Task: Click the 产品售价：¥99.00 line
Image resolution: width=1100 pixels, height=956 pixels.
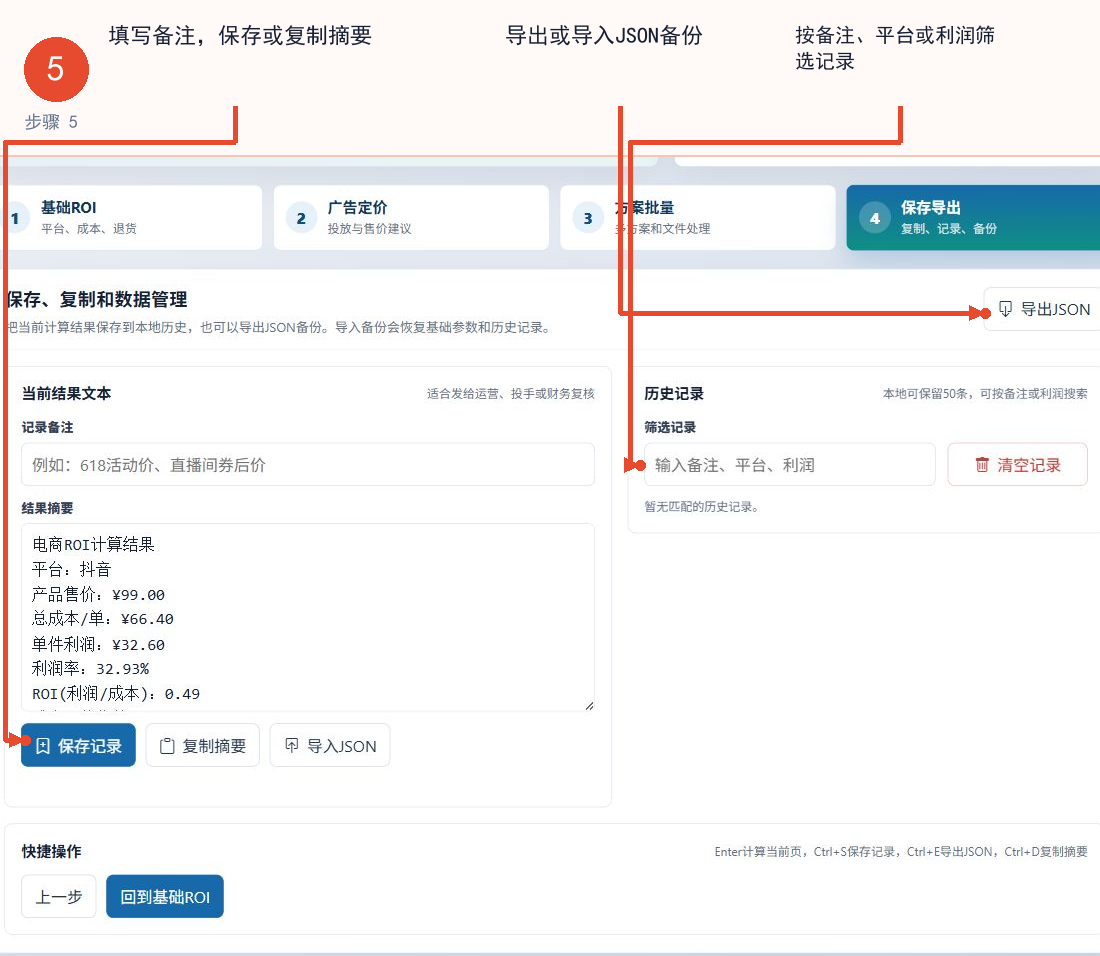Action: [x=98, y=594]
